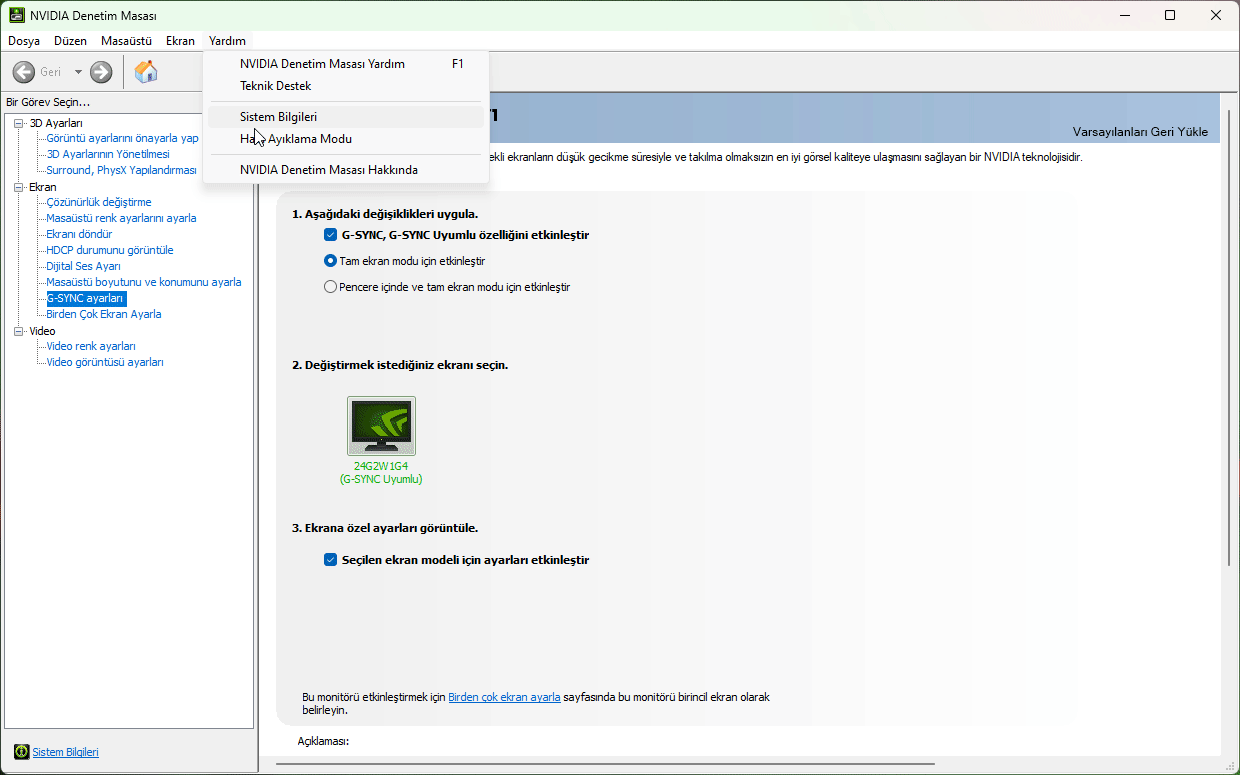This screenshot has height=775, width=1240.
Task: Toggle Seçilen ekran modeli için ayarları etkinleştir
Action: coord(330,560)
